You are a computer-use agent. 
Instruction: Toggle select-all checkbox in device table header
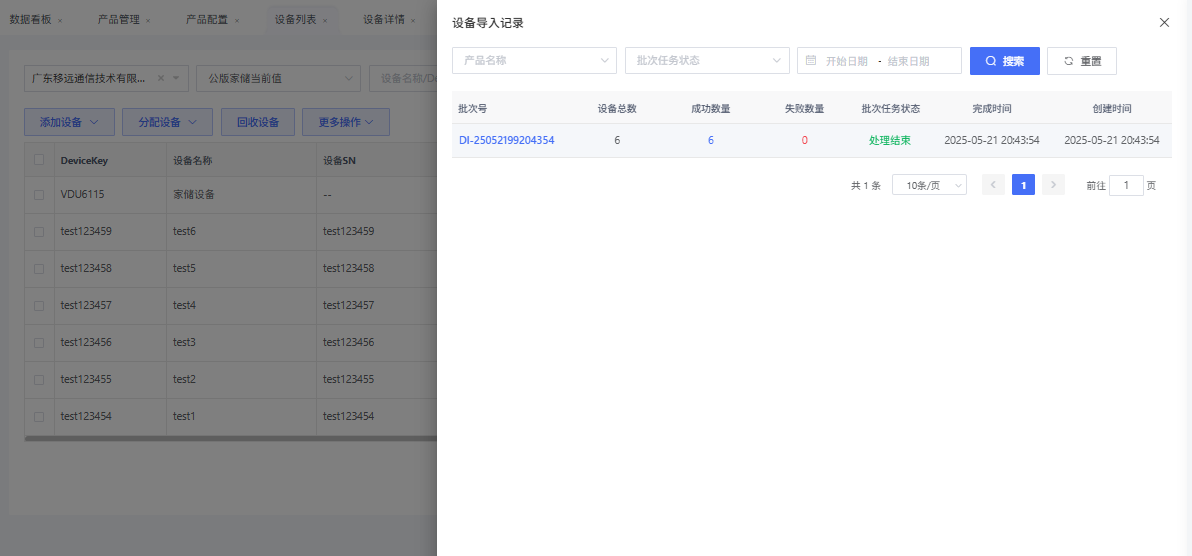(39, 160)
